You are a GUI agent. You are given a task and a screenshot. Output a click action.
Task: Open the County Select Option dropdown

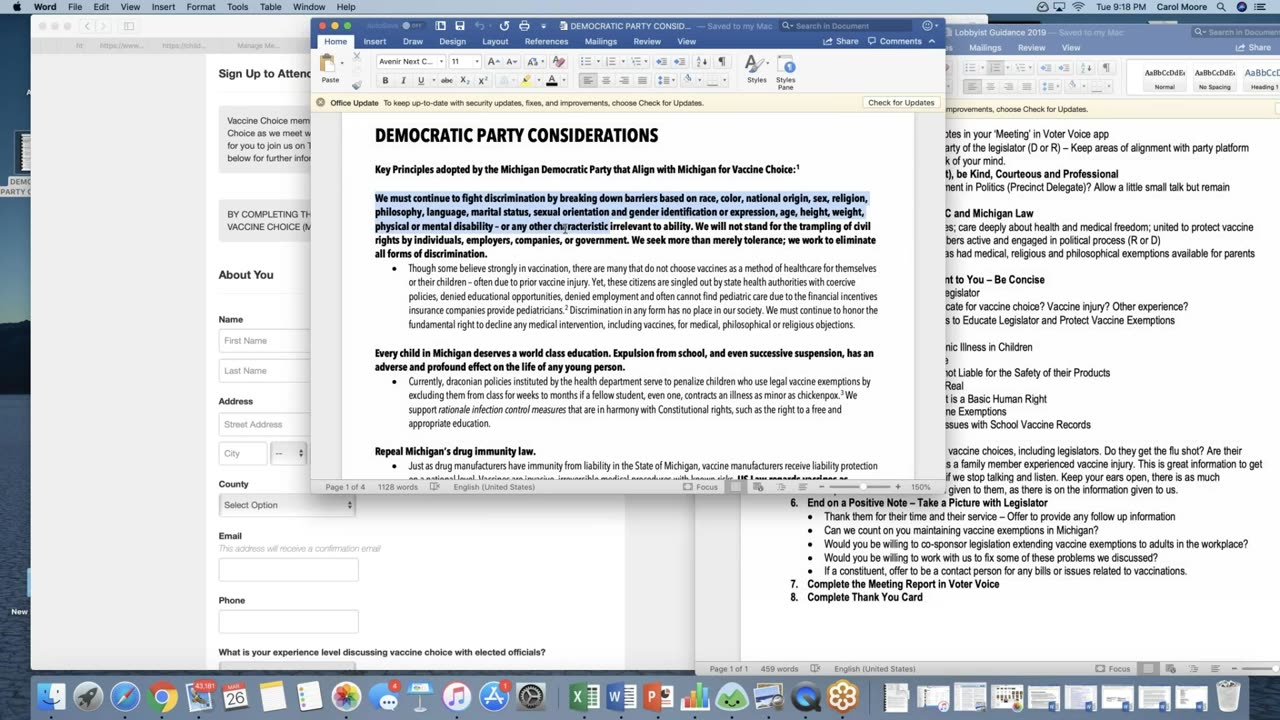[287, 505]
